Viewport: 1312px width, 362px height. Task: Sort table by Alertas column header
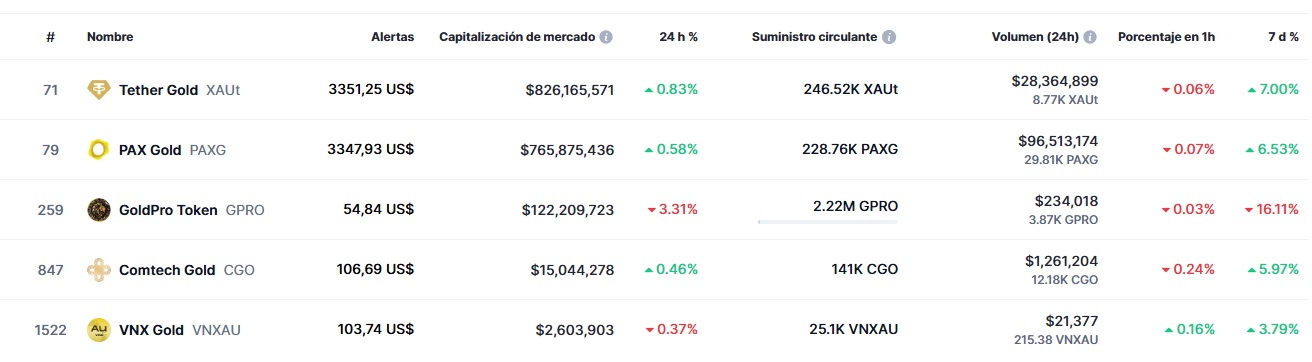392,37
